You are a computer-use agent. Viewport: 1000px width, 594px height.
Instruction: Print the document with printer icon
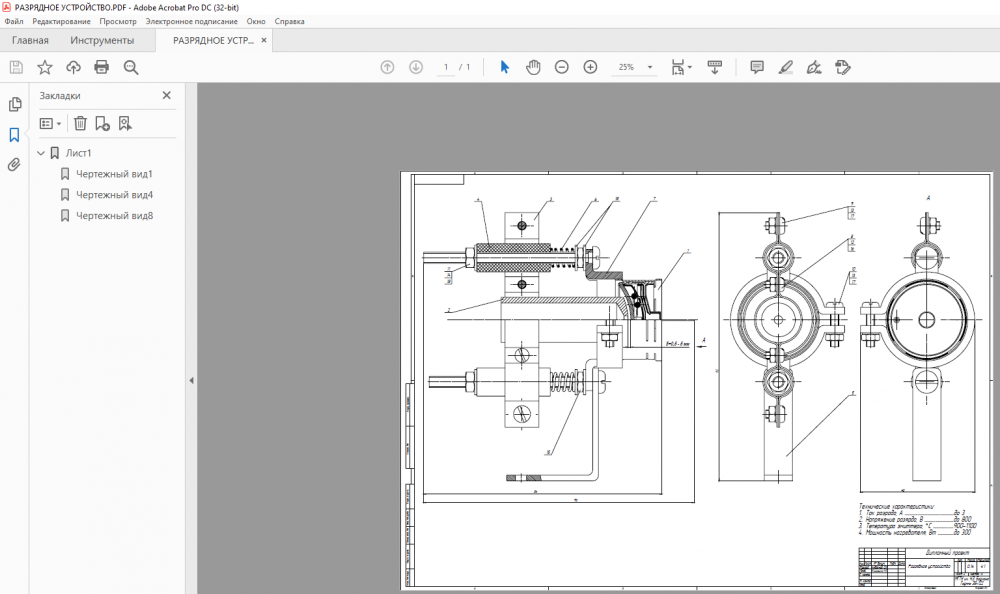coord(101,67)
